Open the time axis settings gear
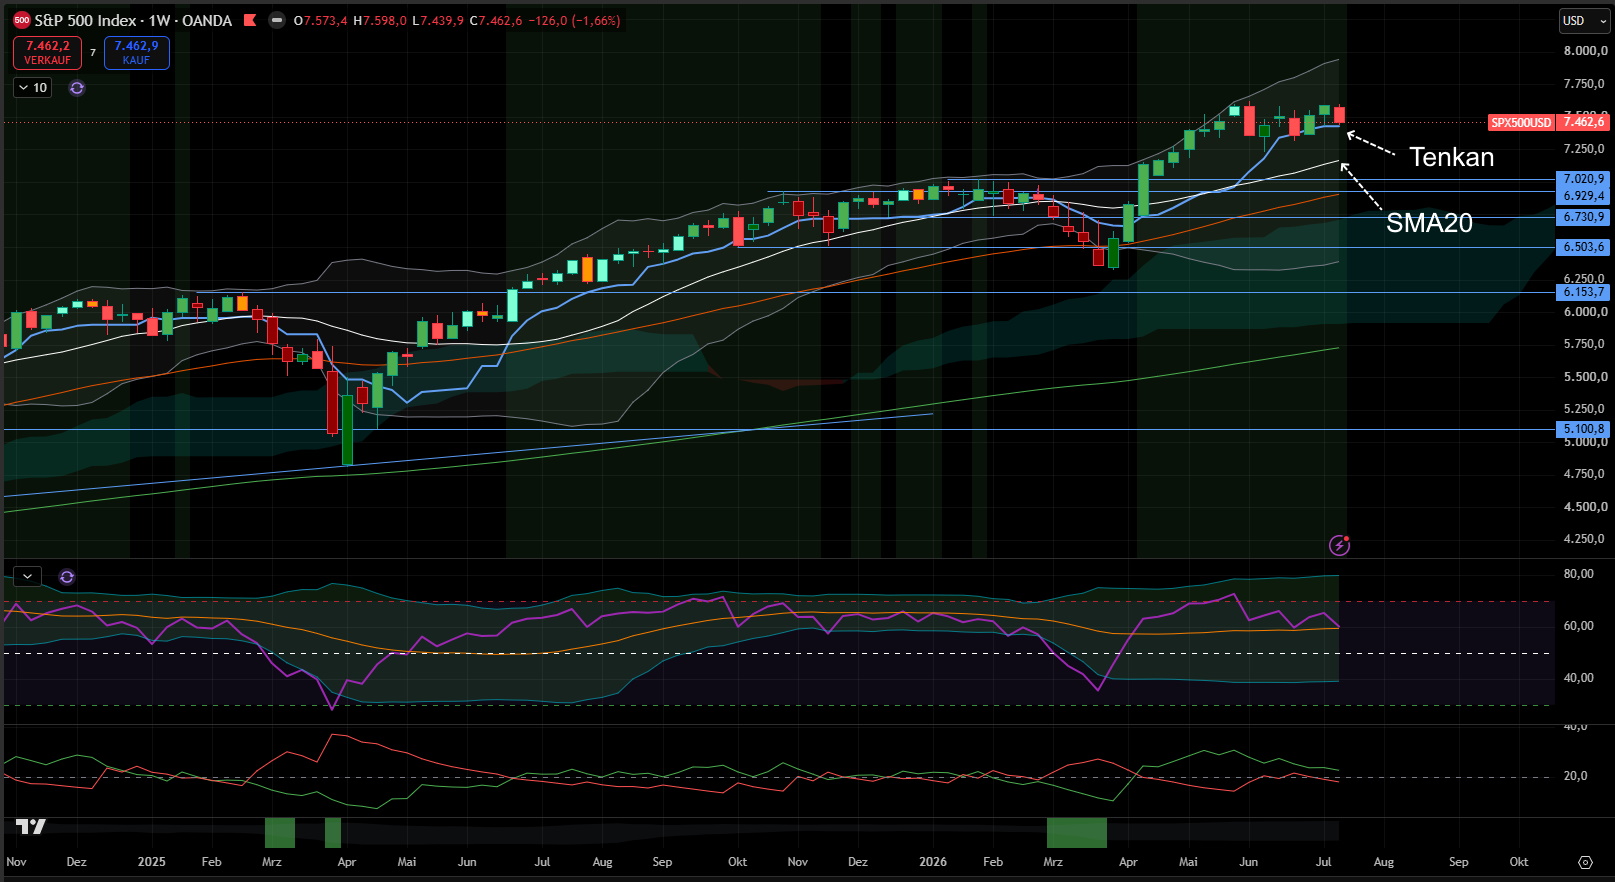 click(x=1585, y=862)
